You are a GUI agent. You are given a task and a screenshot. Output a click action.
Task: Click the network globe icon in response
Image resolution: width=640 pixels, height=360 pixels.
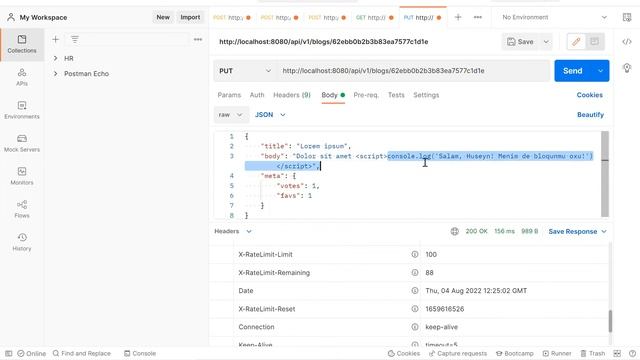coord(454,231)
